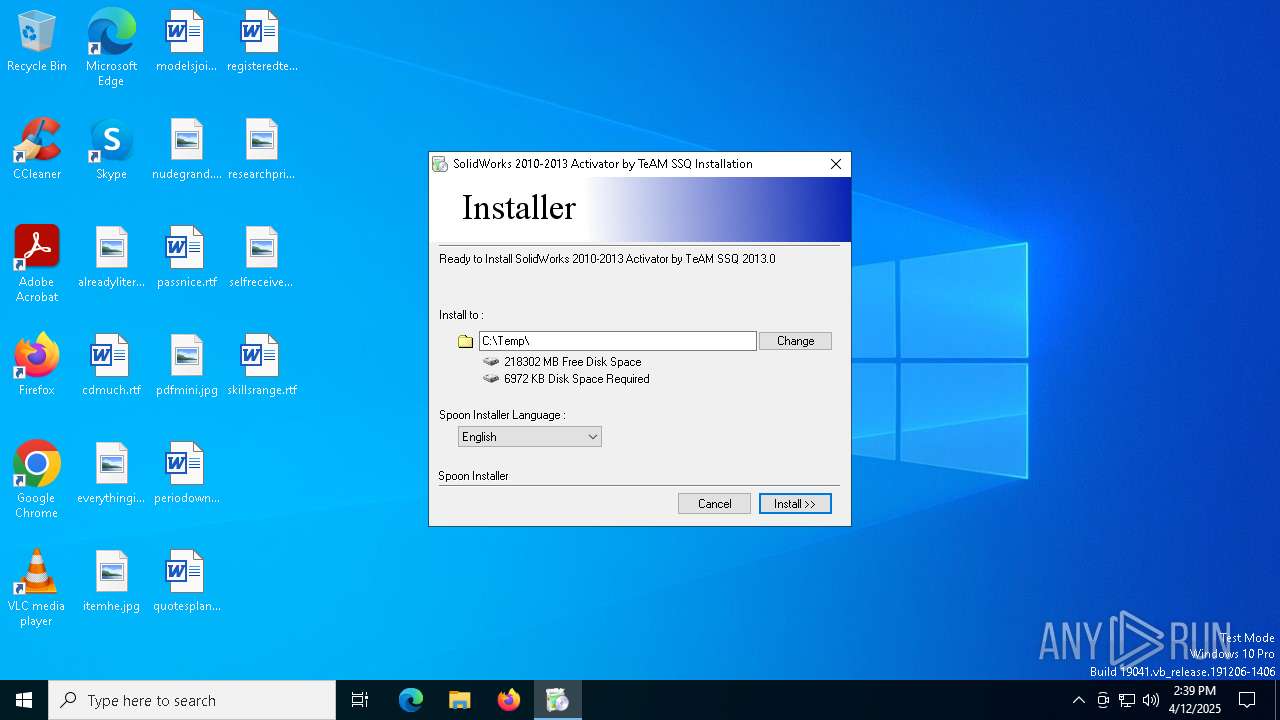The height and width of the screenshot is (720, 1280).
Task: Select the selfreceive... image file
Action: tap(262, 257)
